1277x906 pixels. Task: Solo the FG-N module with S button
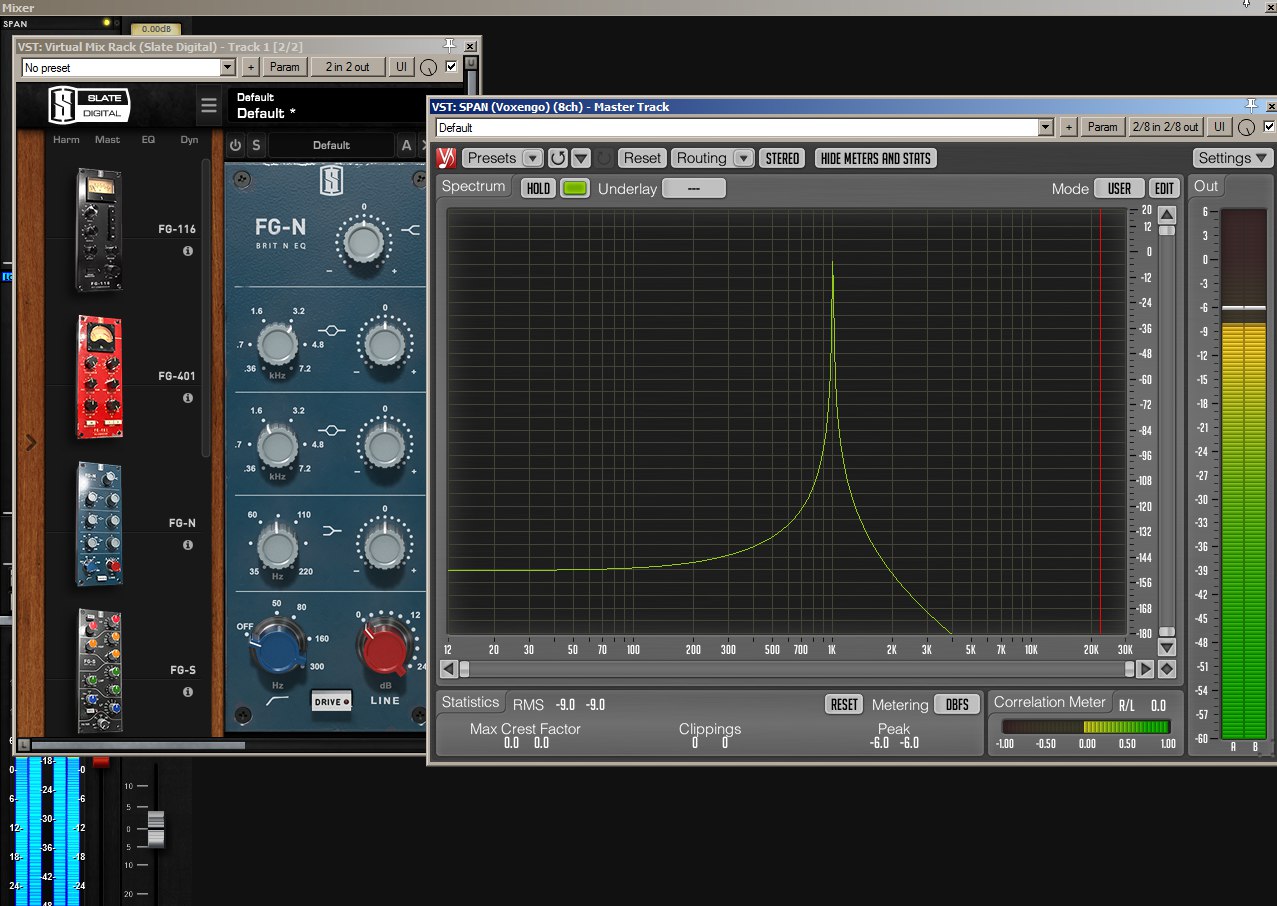[256, 145]
